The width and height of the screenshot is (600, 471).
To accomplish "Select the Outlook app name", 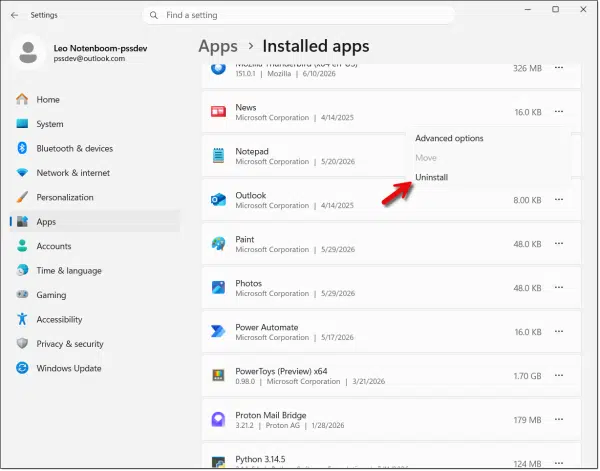I will point(251,196).
